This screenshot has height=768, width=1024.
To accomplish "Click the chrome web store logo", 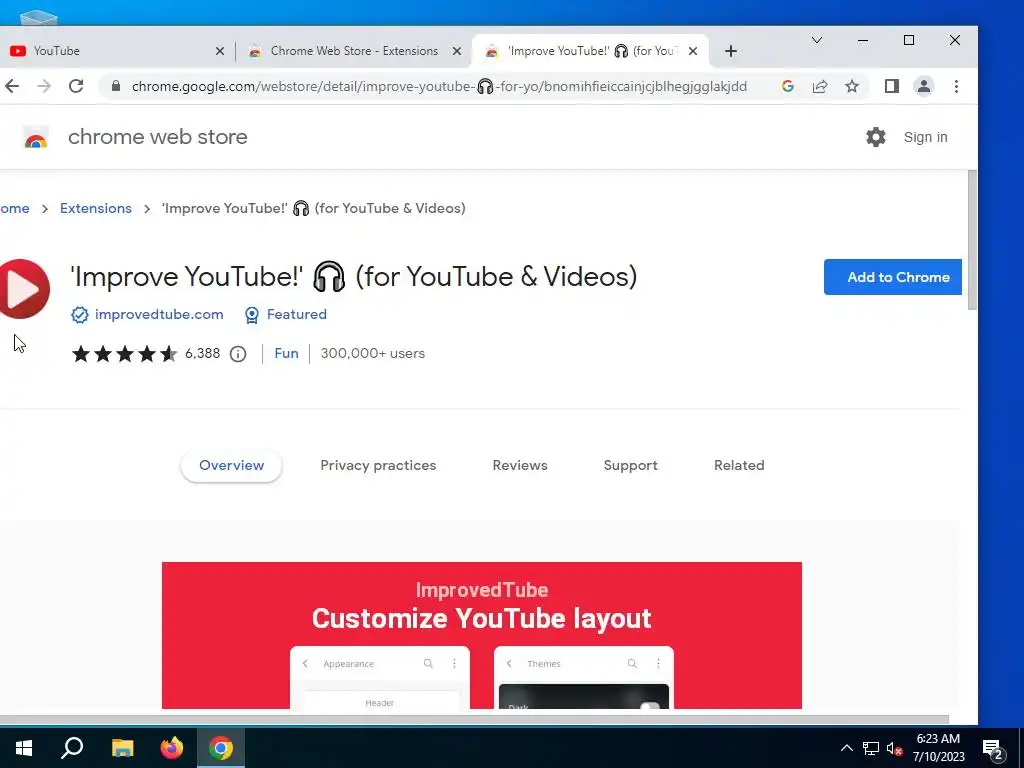I will click(x=36, y=138).
